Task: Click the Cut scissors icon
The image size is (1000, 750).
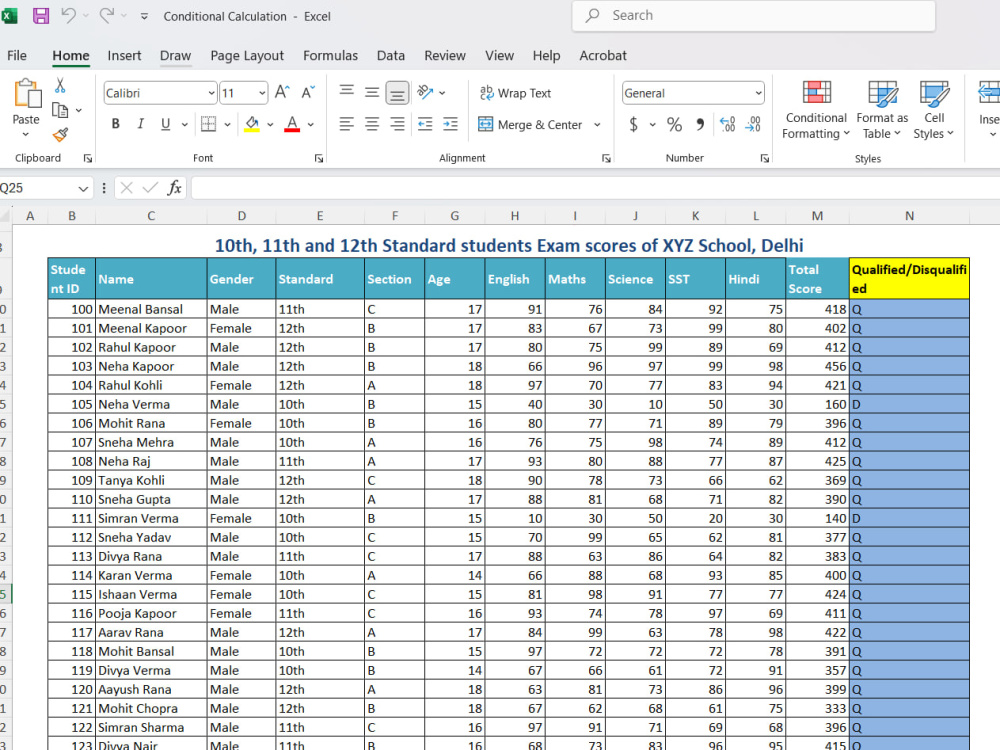Action: pos(60,85)
